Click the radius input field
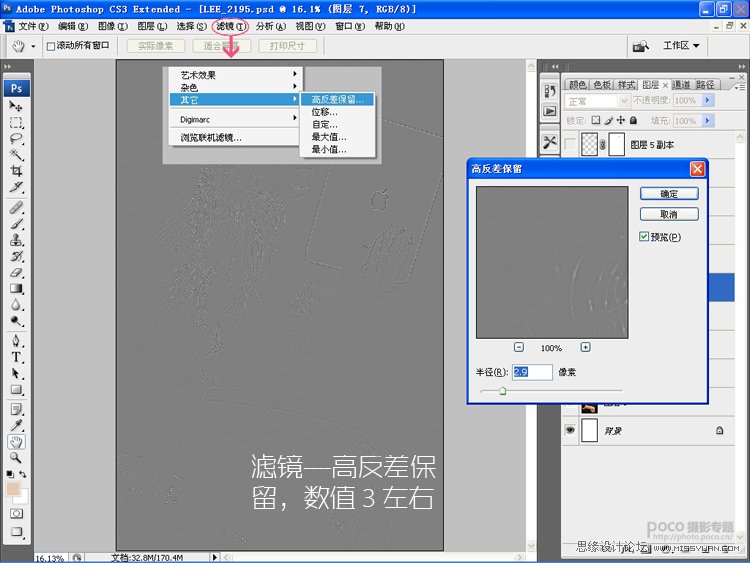The height and width of the screenshot is (563, 750). tap(532, 372)
